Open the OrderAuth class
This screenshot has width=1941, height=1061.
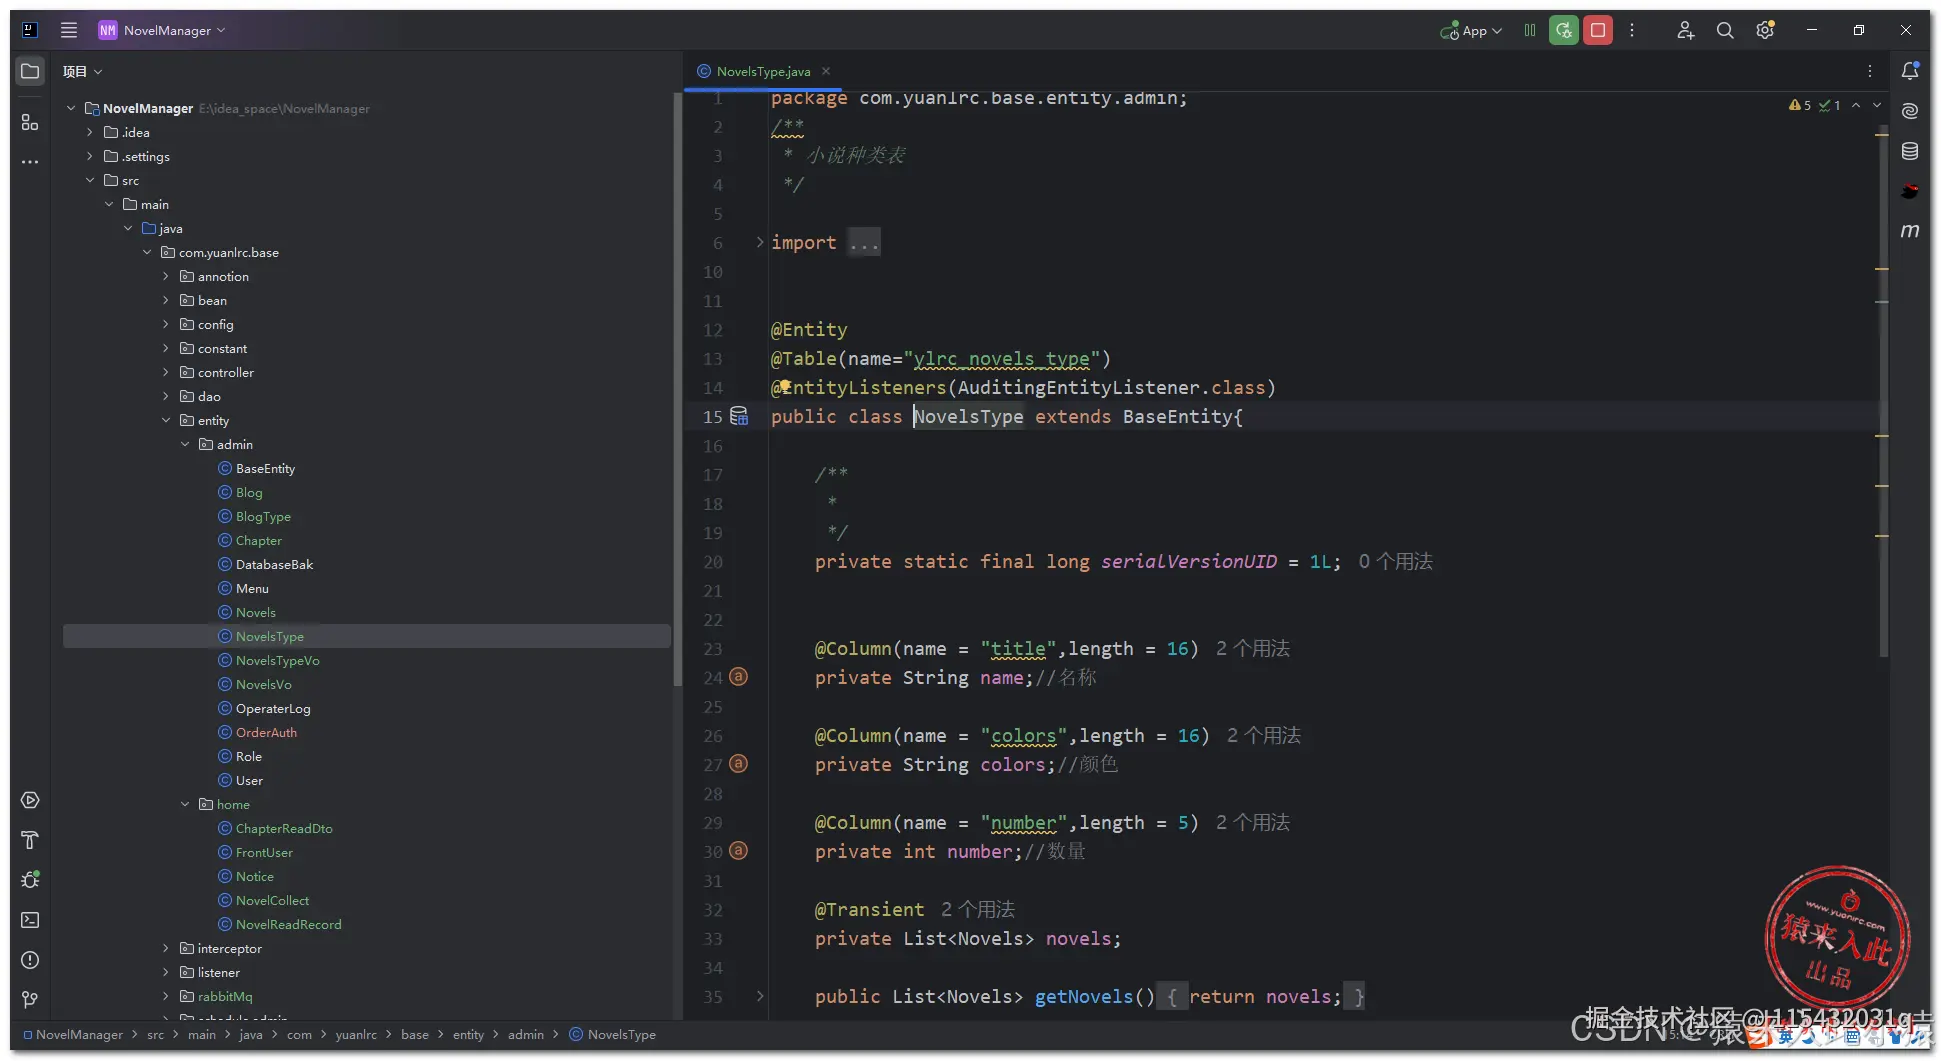pos(266,732)
